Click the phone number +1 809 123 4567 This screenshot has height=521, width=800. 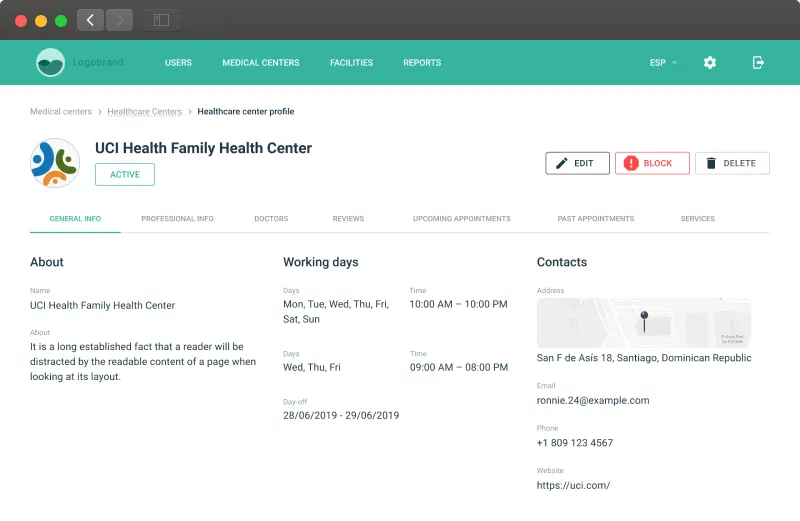click(x=574, y=443)
